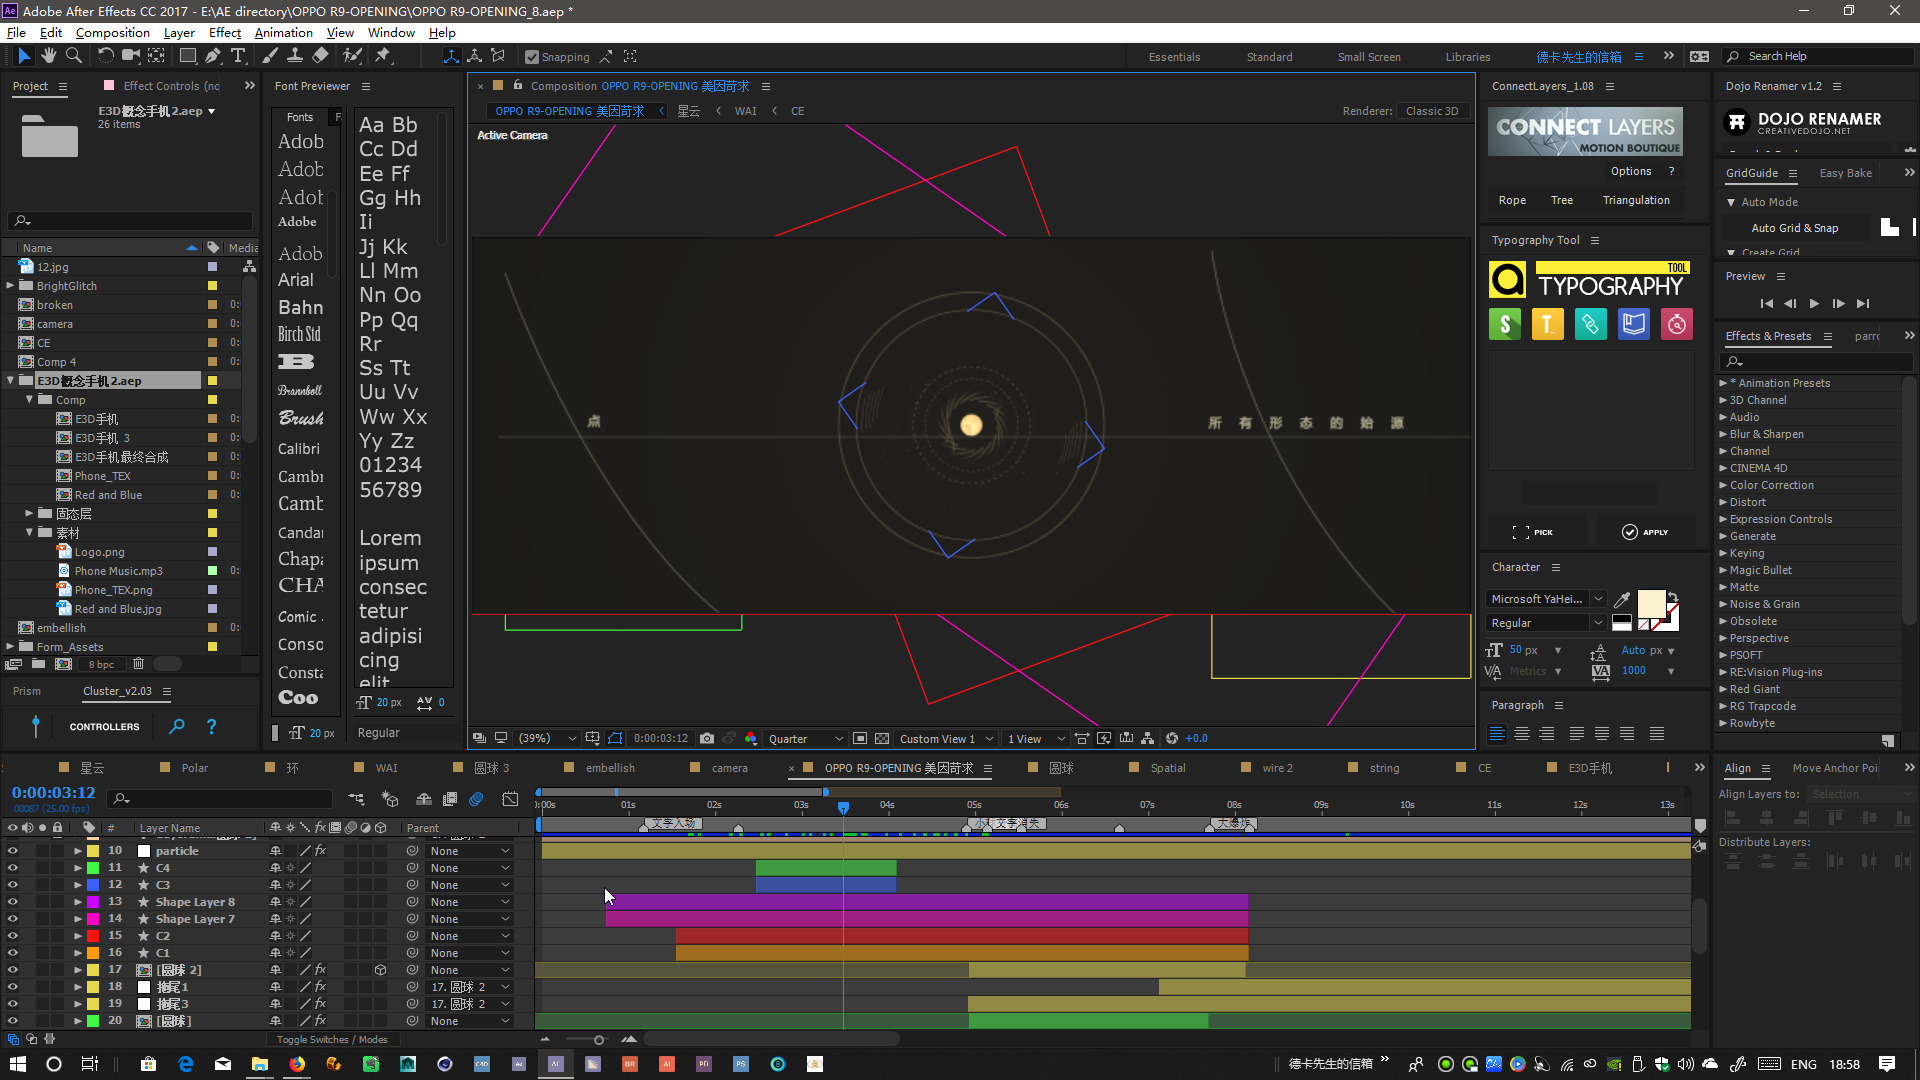Take a snapshot with the camera icon

[707, 739]
